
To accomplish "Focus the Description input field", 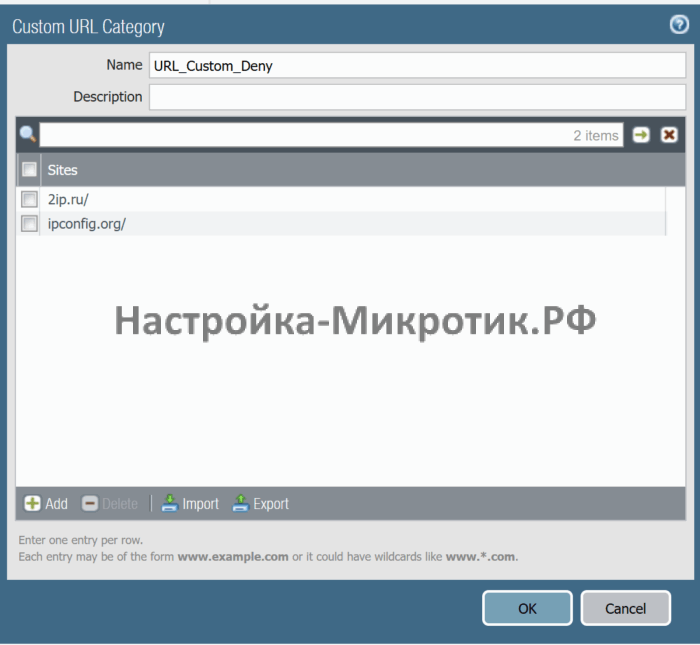I will tap(417, 97).
